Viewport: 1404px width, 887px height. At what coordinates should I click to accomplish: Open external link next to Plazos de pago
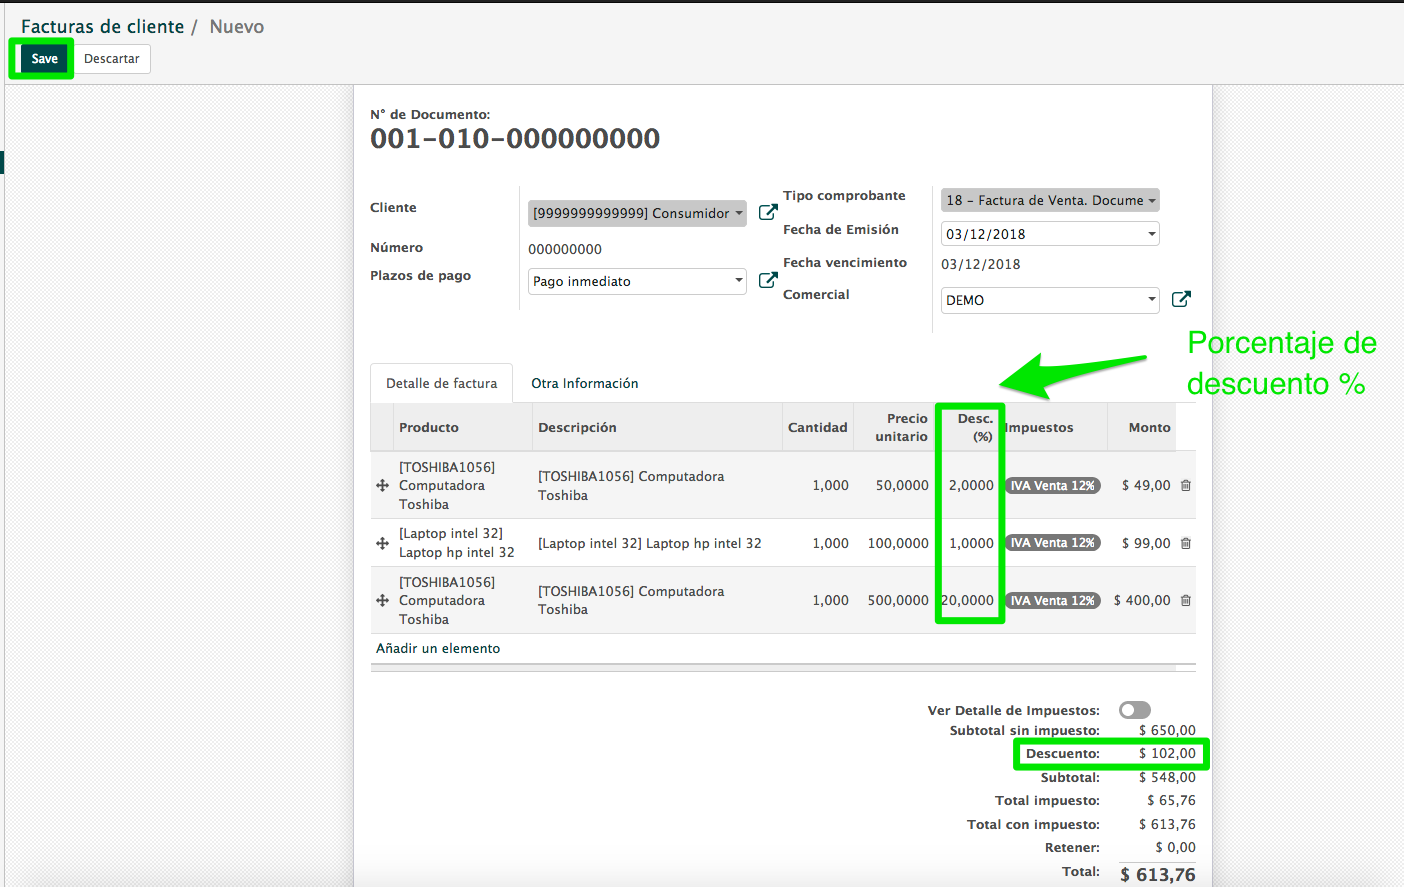768,281
